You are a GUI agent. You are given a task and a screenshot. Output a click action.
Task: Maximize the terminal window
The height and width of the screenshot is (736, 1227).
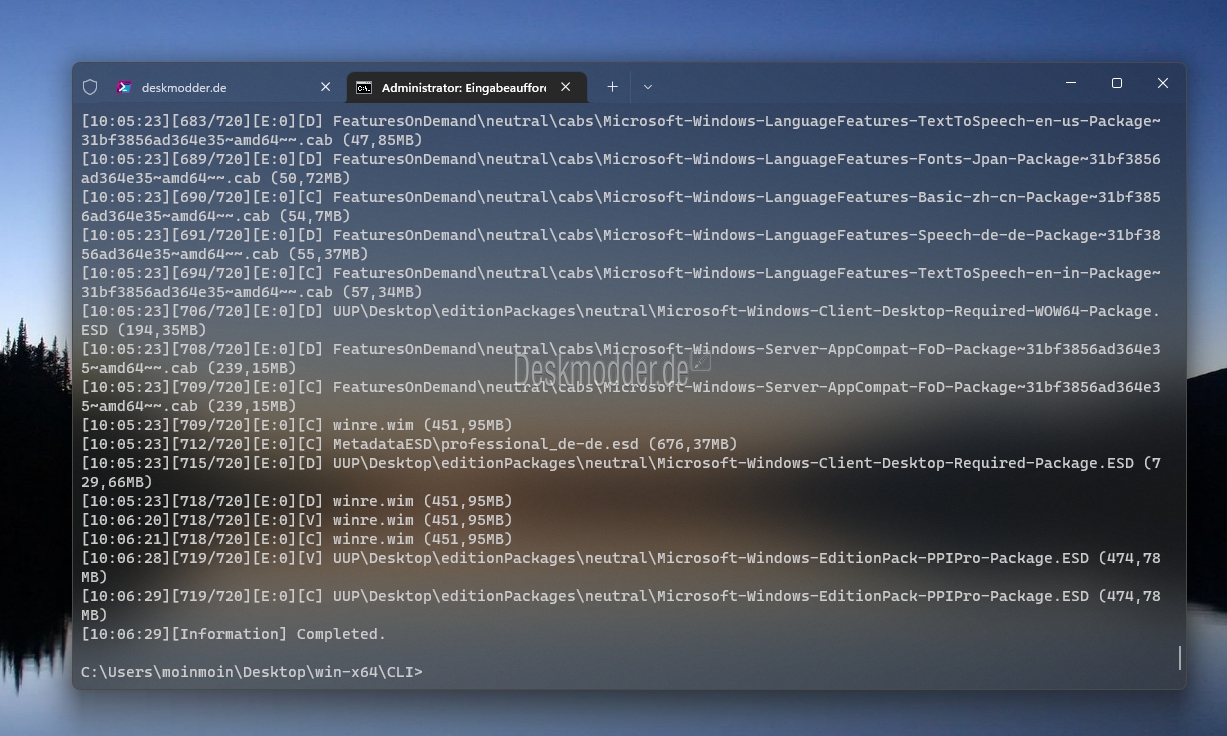tap(1117, 83)
